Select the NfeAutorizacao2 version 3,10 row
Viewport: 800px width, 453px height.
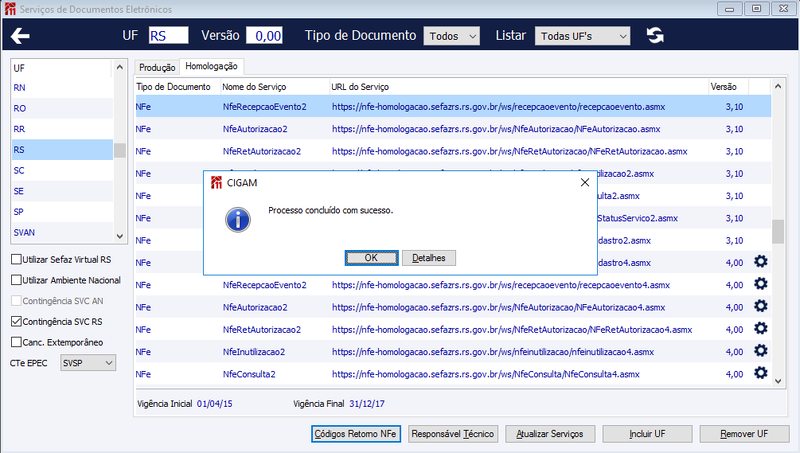point(453,129)
